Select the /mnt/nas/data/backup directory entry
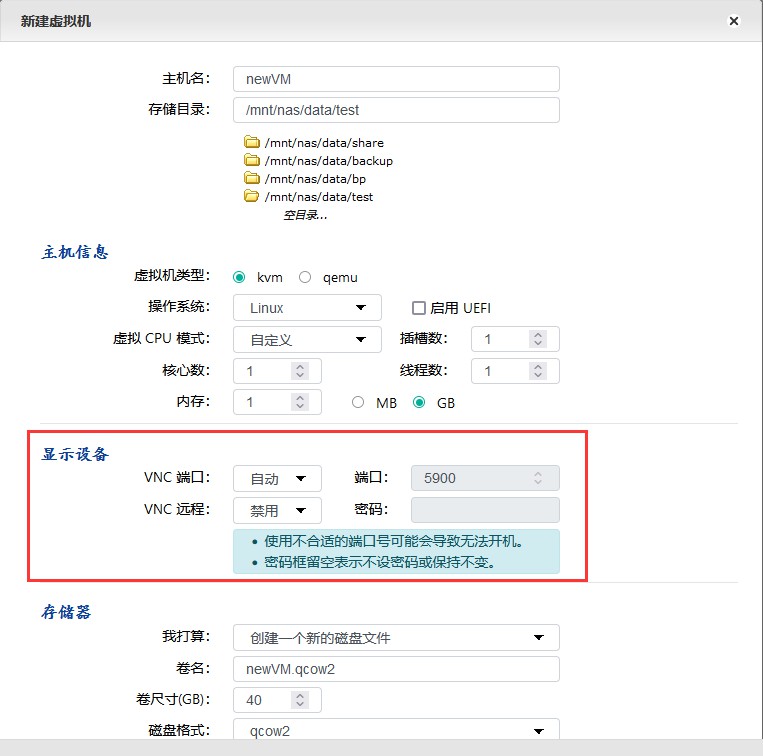Viewport: 763px width, 756px height. click(x=328, y=161)
